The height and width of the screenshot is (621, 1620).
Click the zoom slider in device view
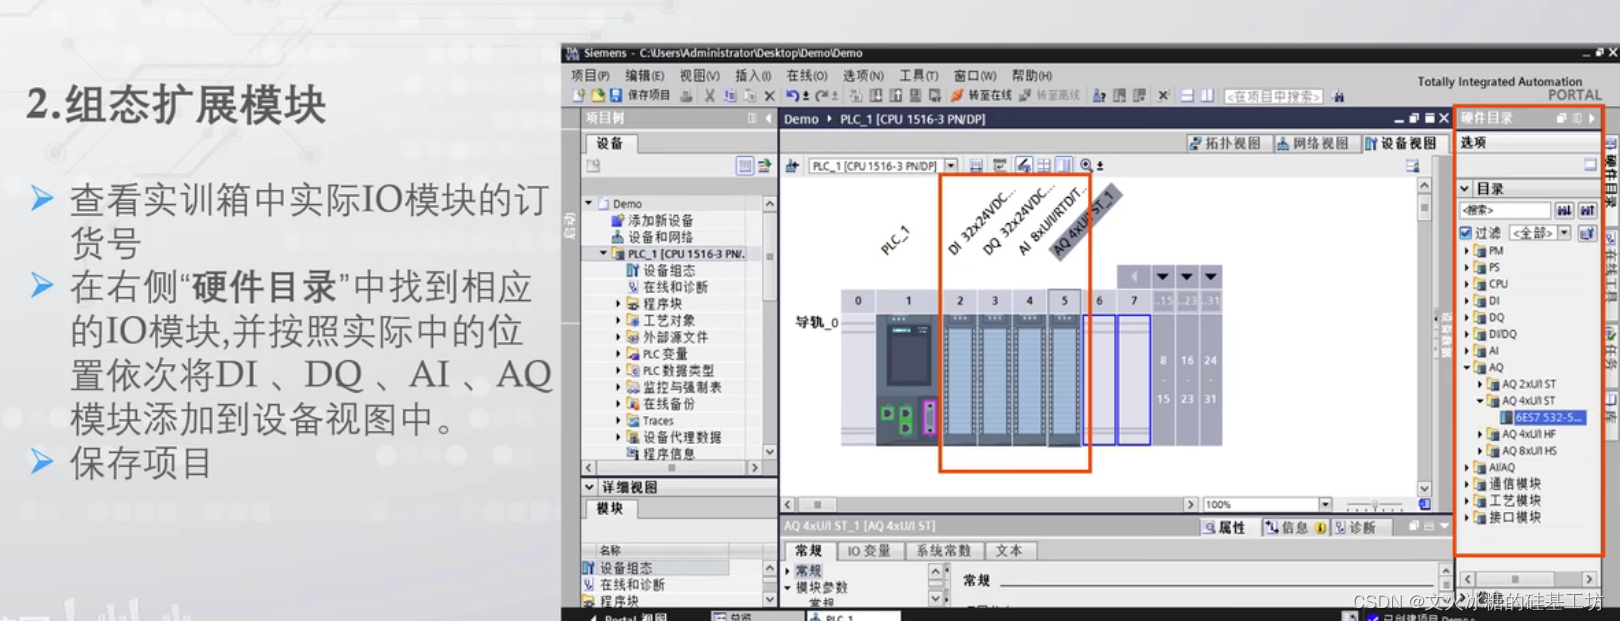pos(1375,504)
